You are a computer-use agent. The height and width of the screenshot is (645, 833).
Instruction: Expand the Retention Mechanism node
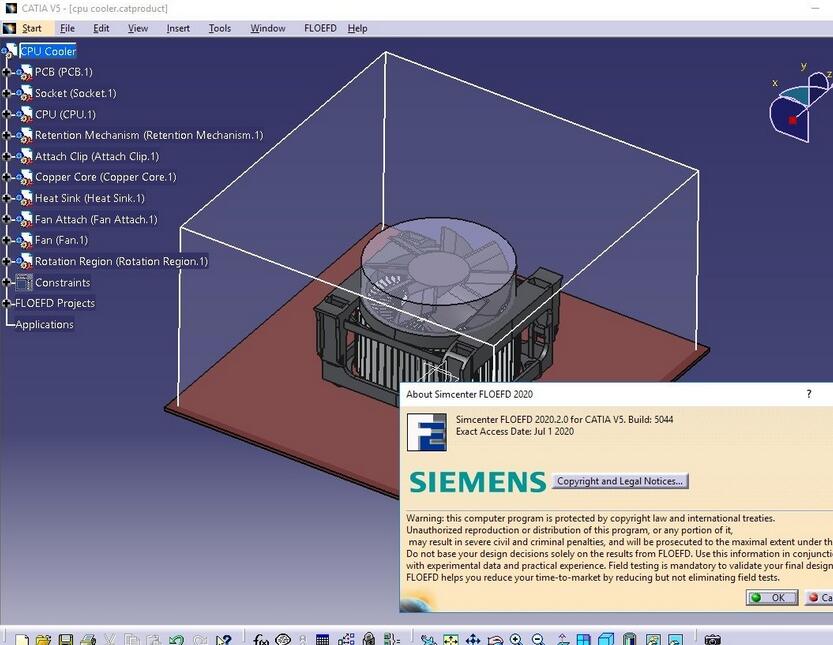[6, 135]
